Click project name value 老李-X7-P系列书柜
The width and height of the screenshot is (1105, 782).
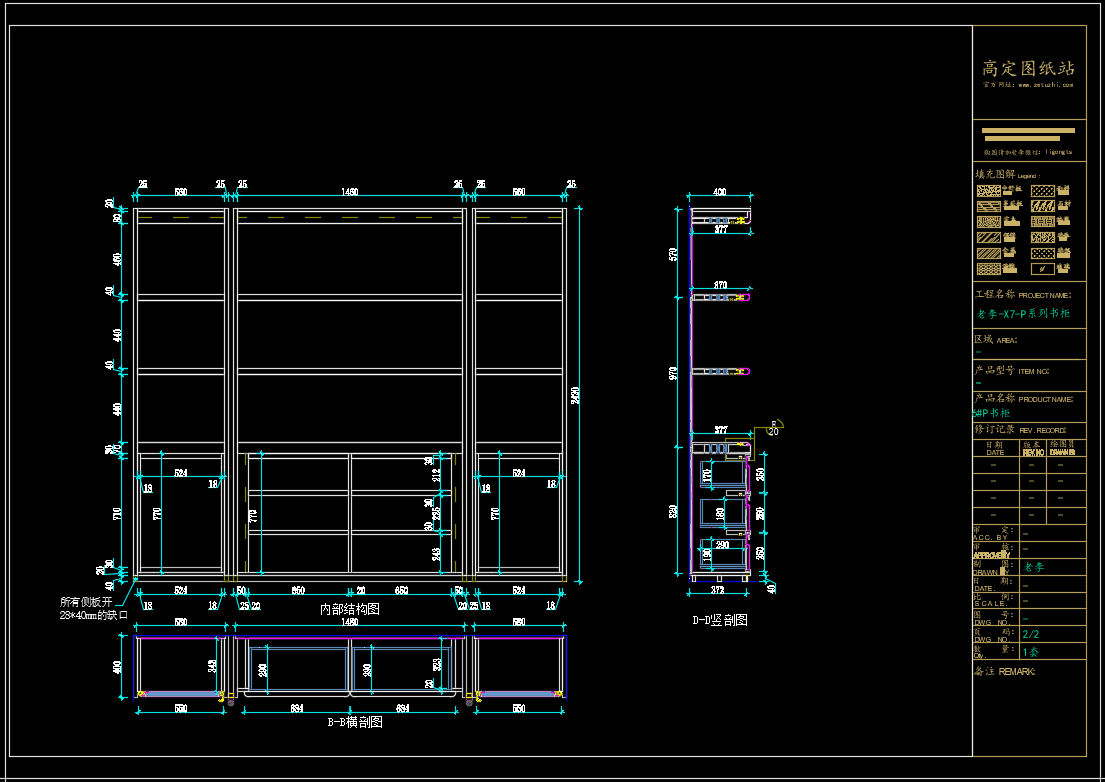(1023, 314)
